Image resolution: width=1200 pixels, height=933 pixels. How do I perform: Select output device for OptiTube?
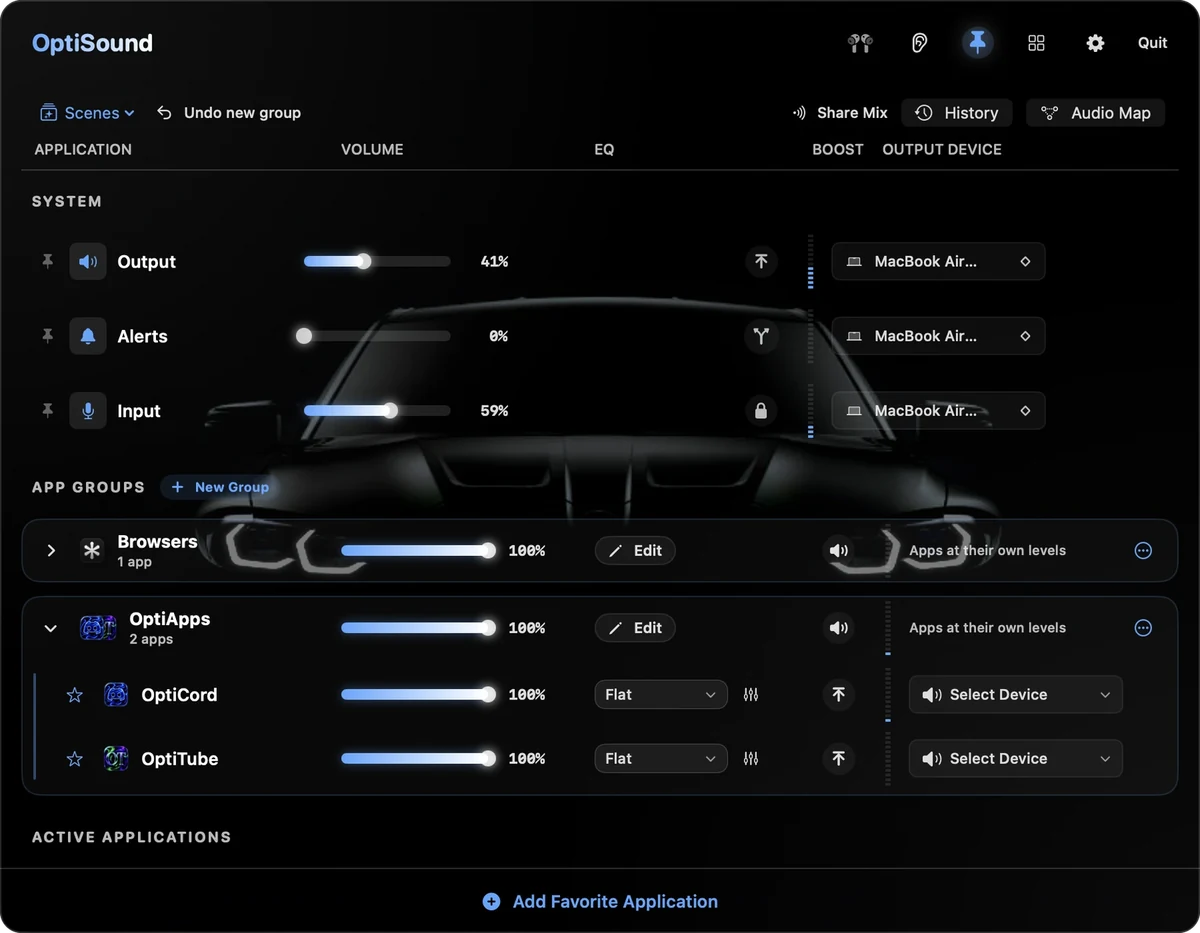pos(1015,759)
